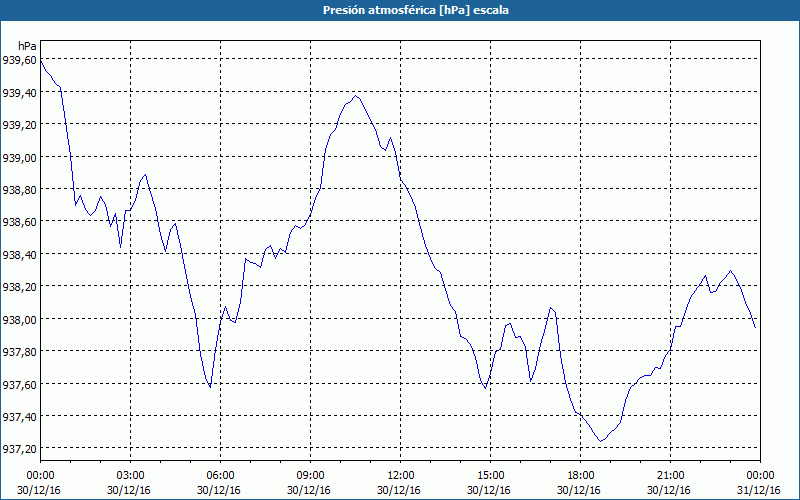The image size is (800, 500).
Task: Click the 938,20 y-axis value
Action: [x=19, y=286]
